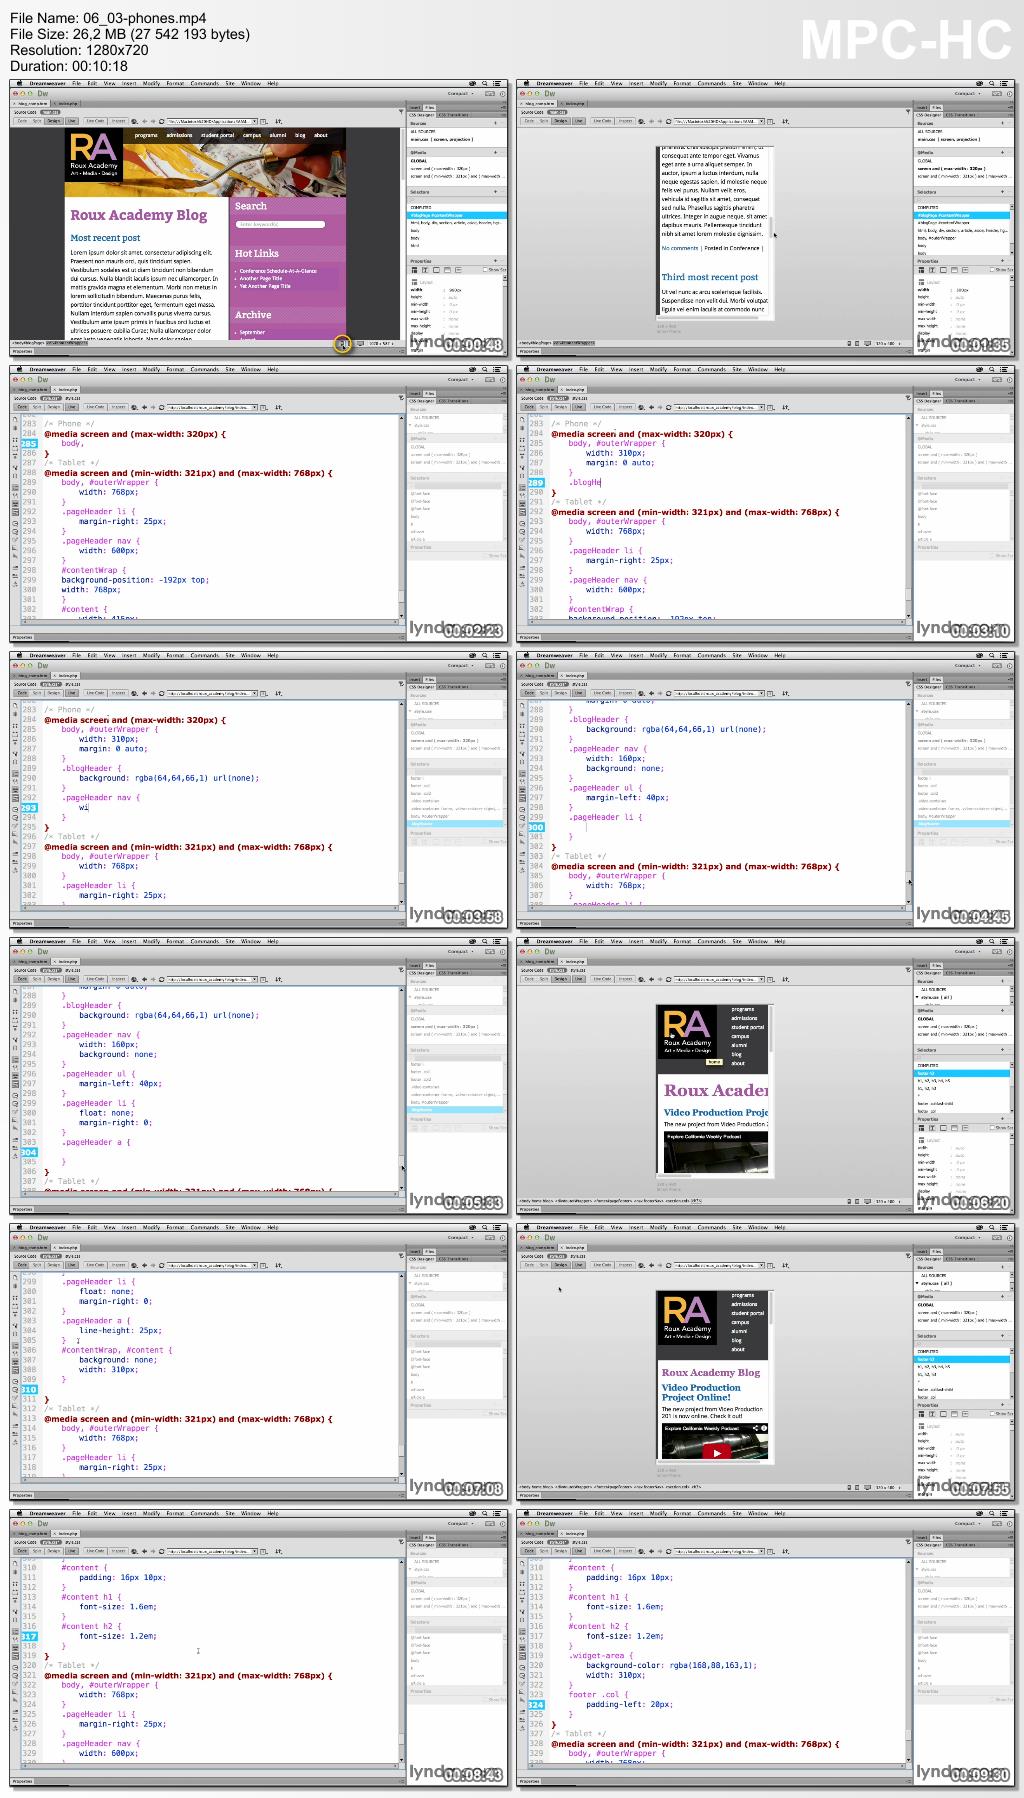
Task: Click the highlighted phone size icon at 00:00:48
Action: 342,344
